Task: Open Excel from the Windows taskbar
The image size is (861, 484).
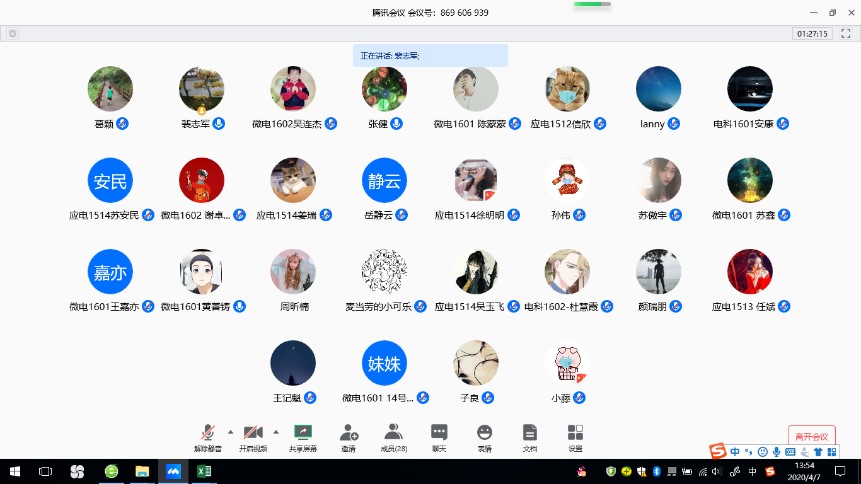Action: tap(204, 471)
